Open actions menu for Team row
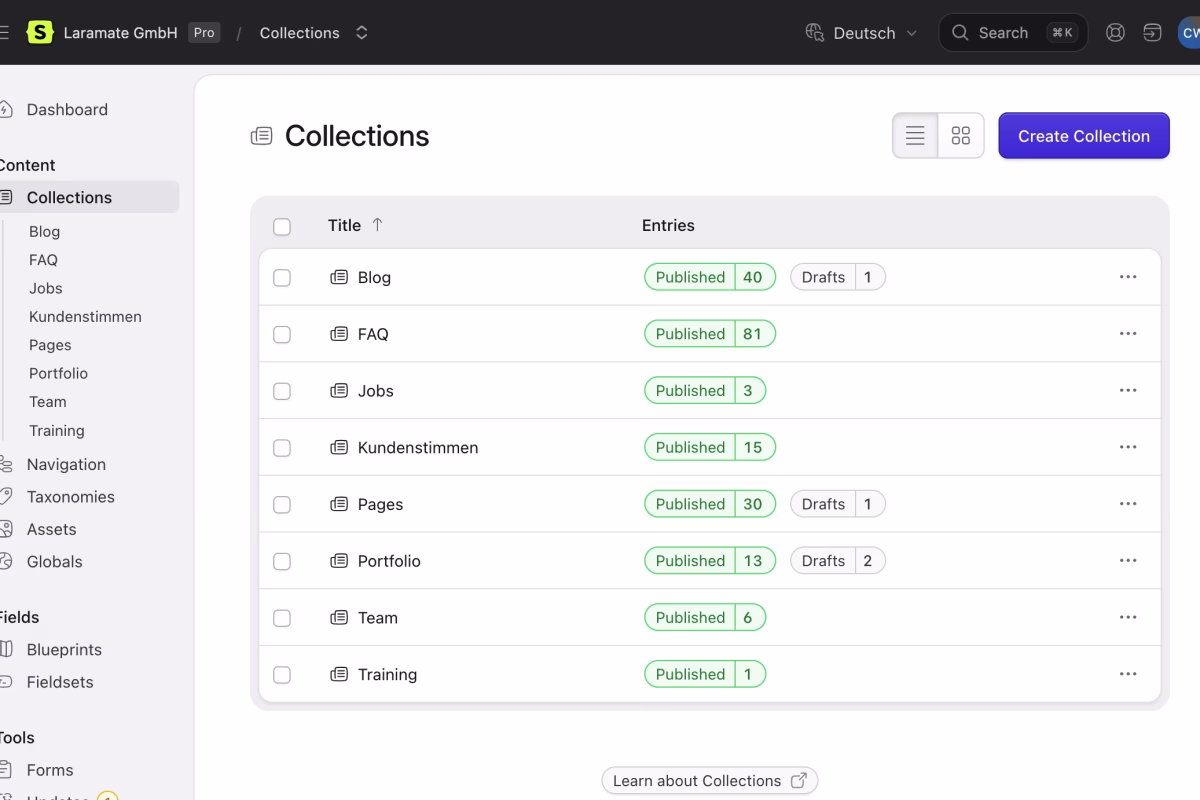Image resolution: width=1200 pixels, height=800 pixels. 1128,618
